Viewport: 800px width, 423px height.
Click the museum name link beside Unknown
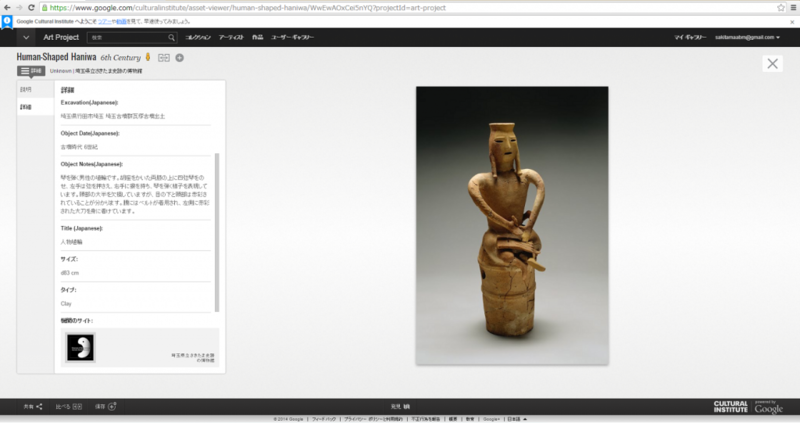coord(109,71)
